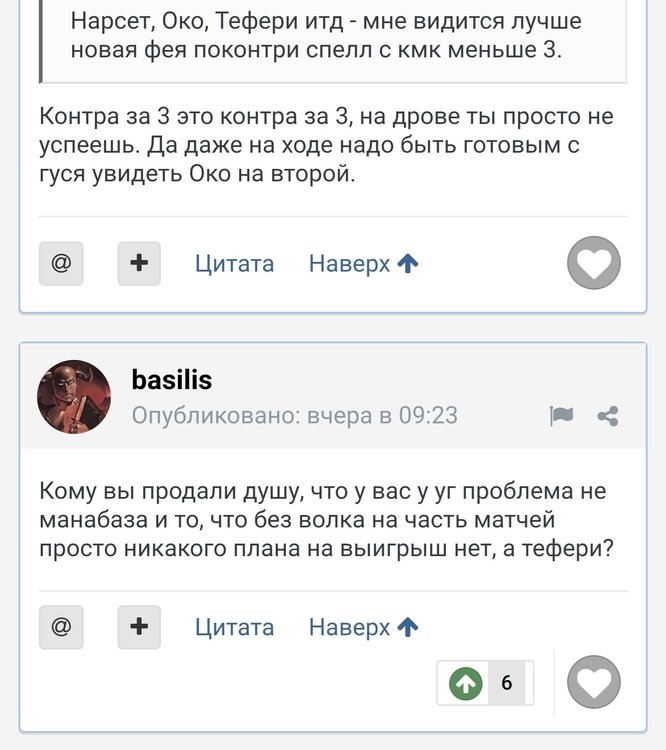
Task: Click the @ mention button in first post
Action: pyautogui.click(x=61, y=264)
